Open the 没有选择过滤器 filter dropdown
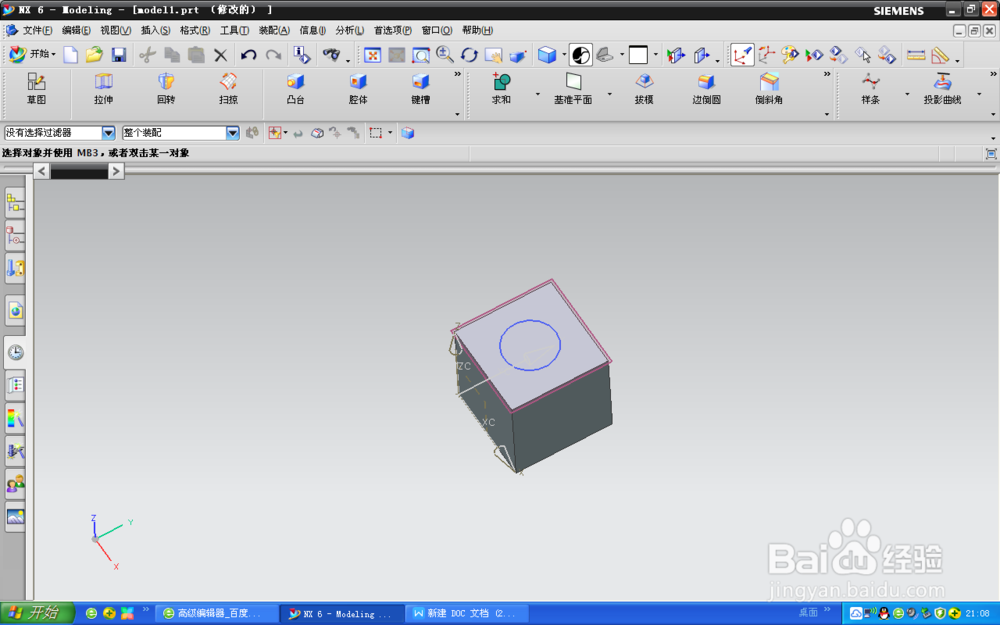1000x625 pixels. click(x=108, y=133)
